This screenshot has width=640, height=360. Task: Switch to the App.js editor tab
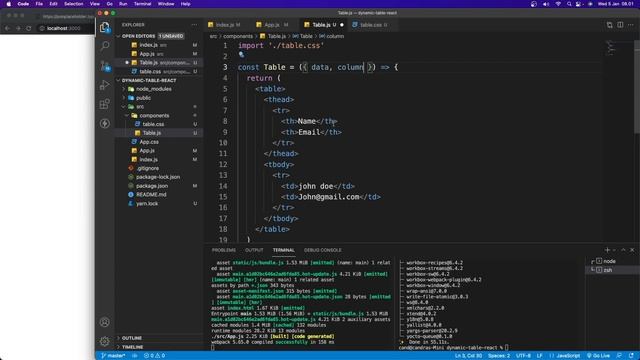(272, 25)
